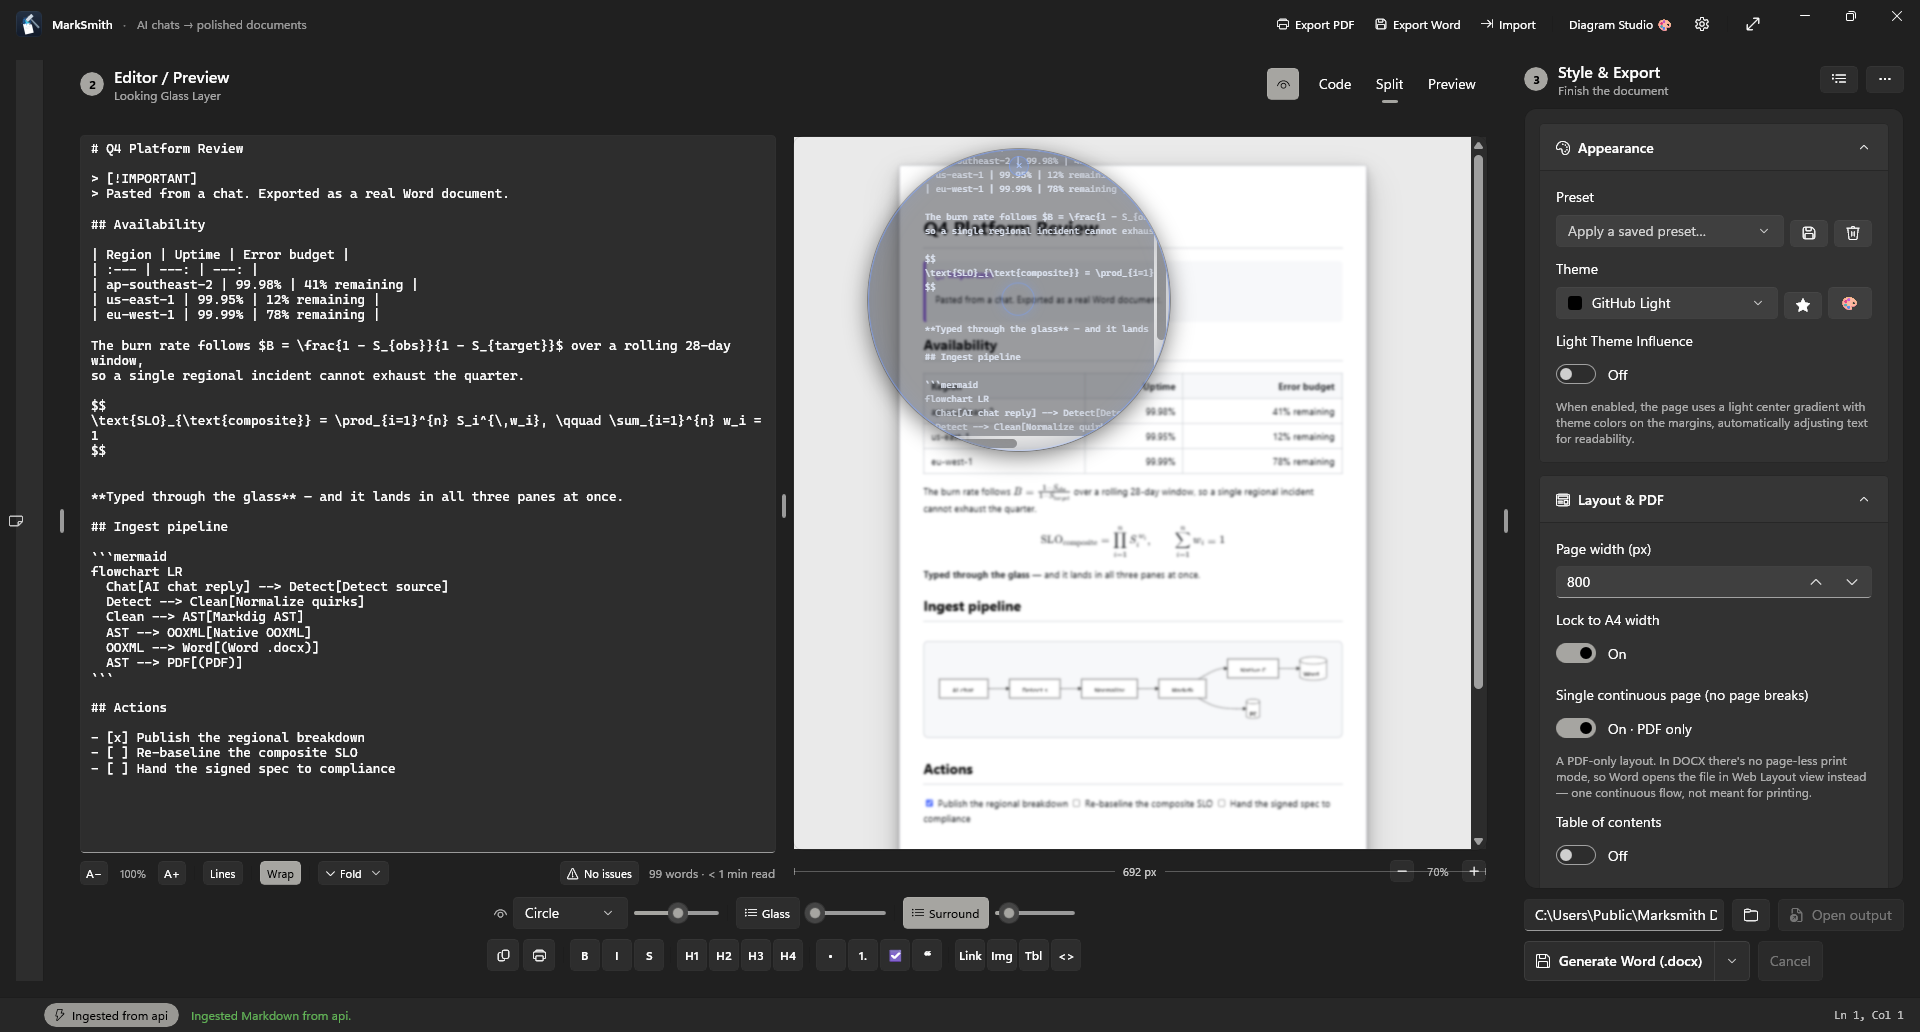
Task: Collapse the Appearance section
Action: [1863, 148]
